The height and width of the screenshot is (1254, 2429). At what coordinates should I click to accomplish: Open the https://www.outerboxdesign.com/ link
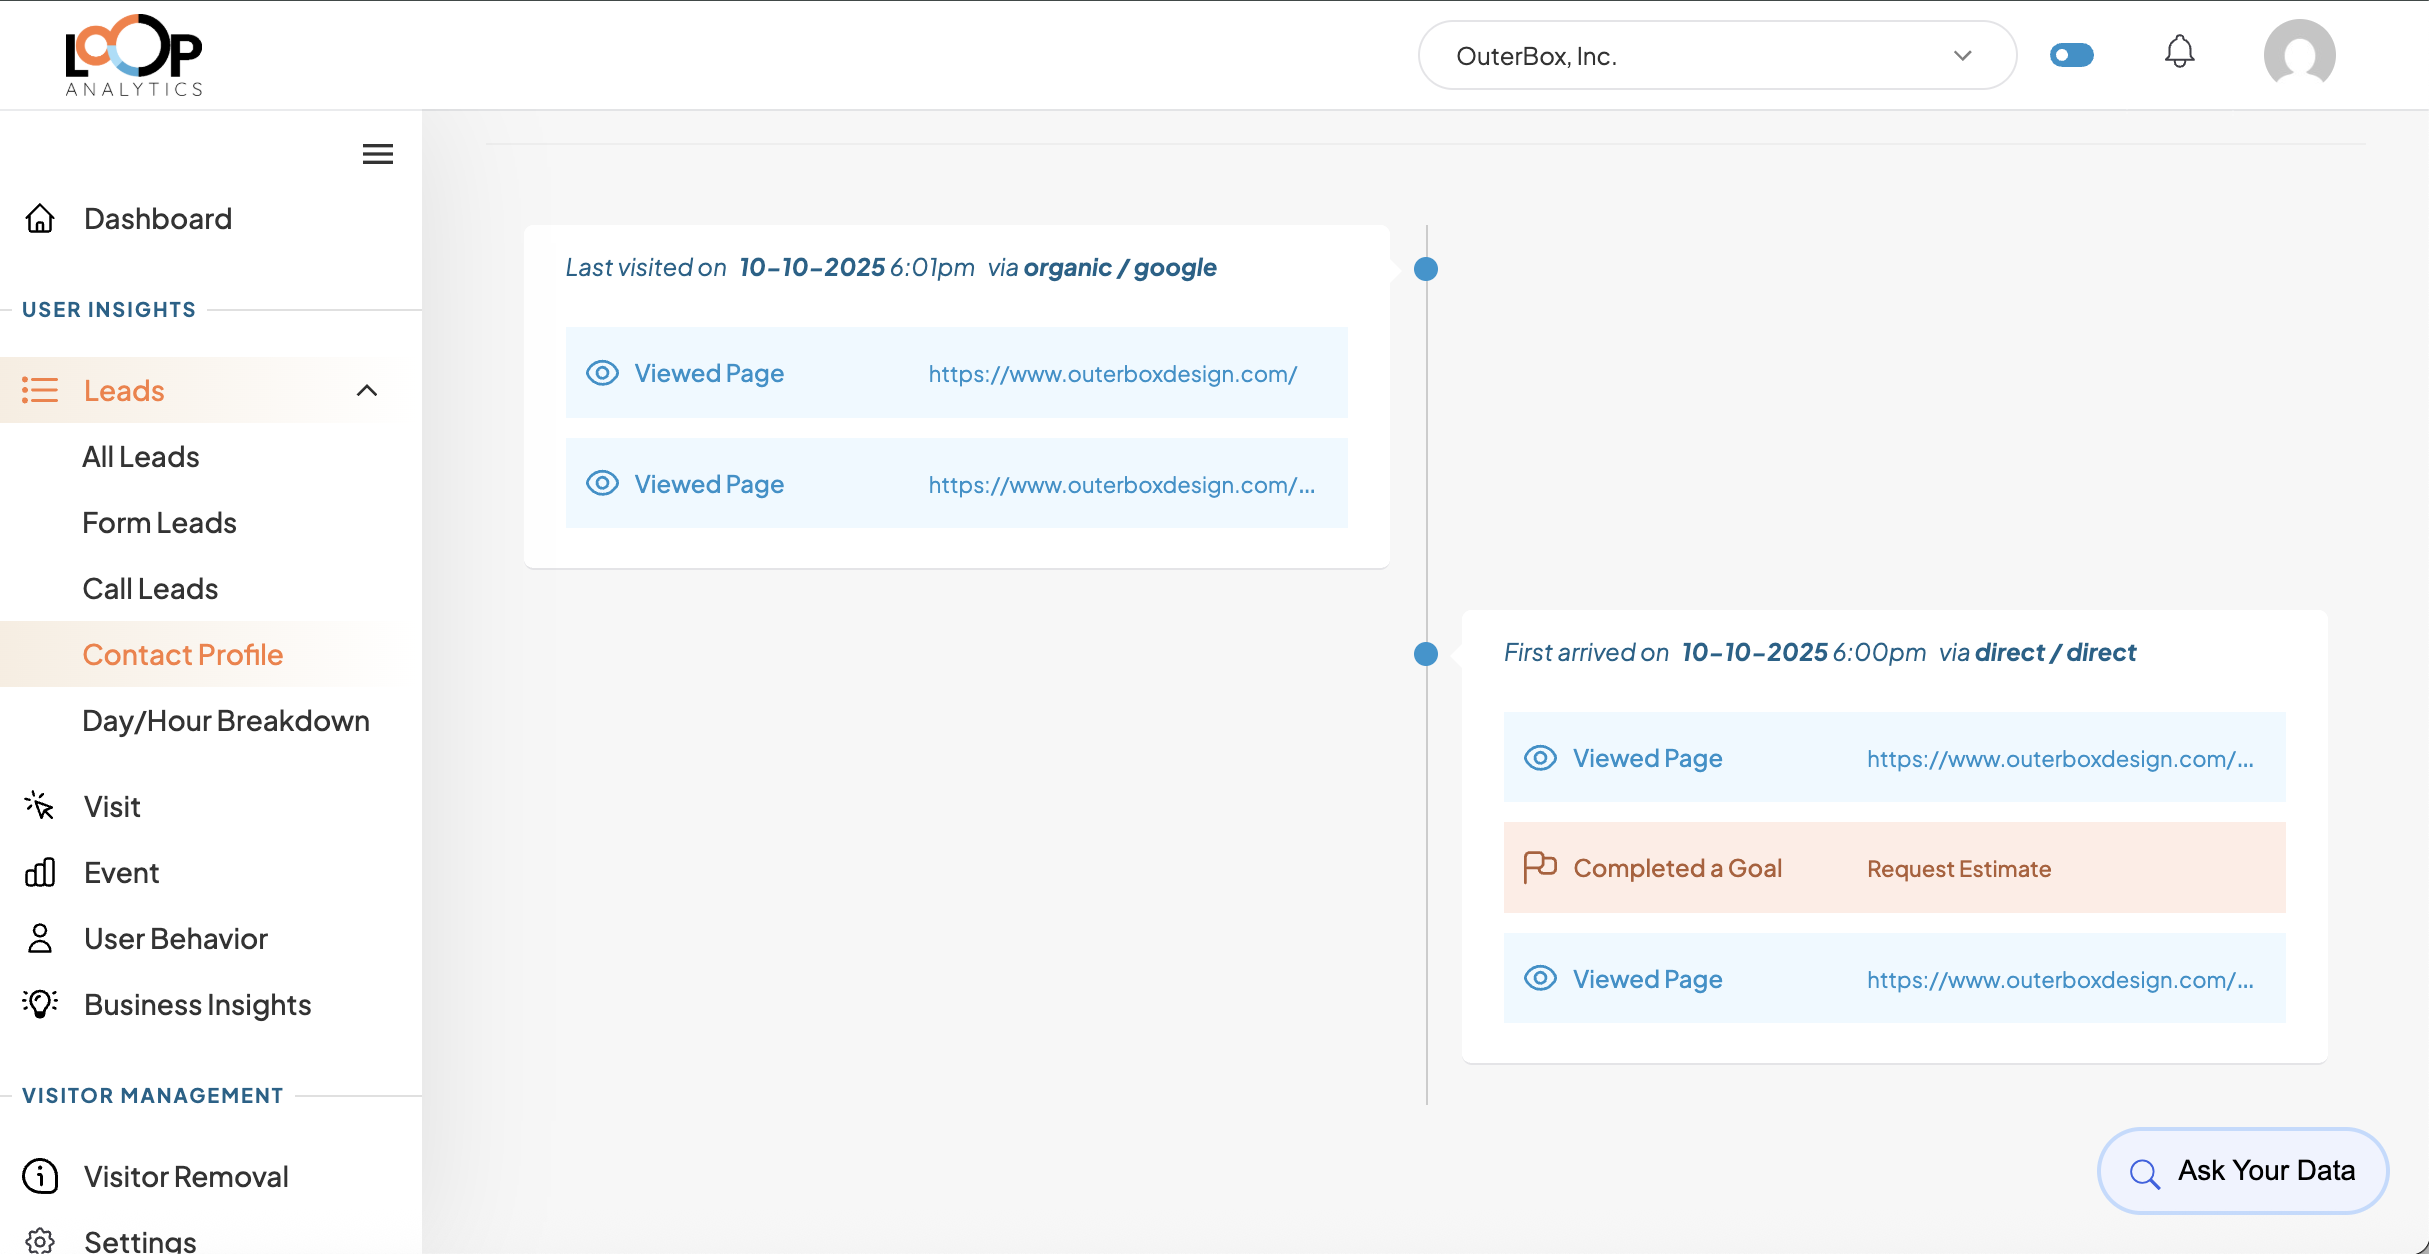1111,373
